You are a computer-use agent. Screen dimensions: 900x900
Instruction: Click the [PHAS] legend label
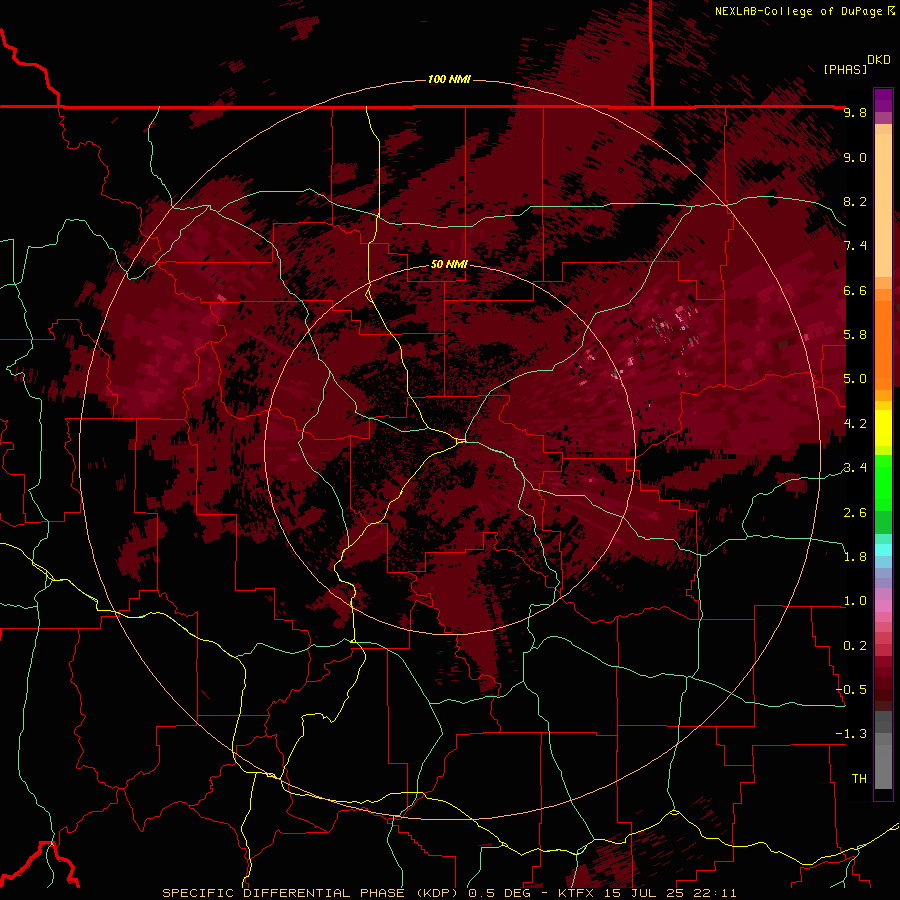click(x=845, y=69)
